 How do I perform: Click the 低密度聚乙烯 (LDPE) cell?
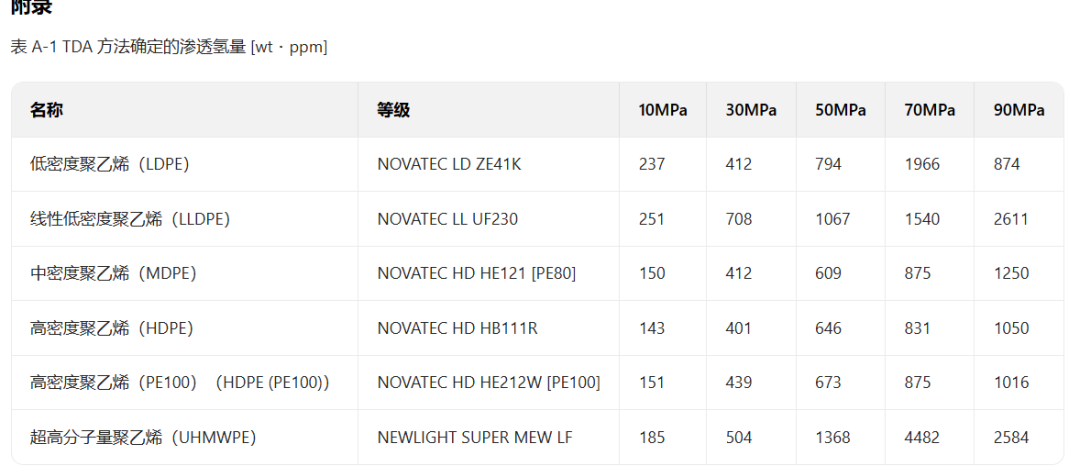pyautogui.click(x=110, y=165)
